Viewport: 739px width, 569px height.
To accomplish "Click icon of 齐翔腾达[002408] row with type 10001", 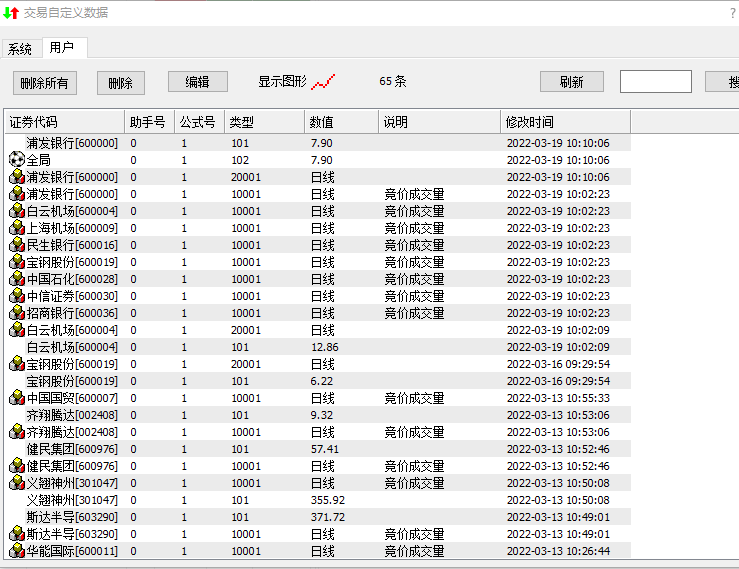I will coord(16,432).
